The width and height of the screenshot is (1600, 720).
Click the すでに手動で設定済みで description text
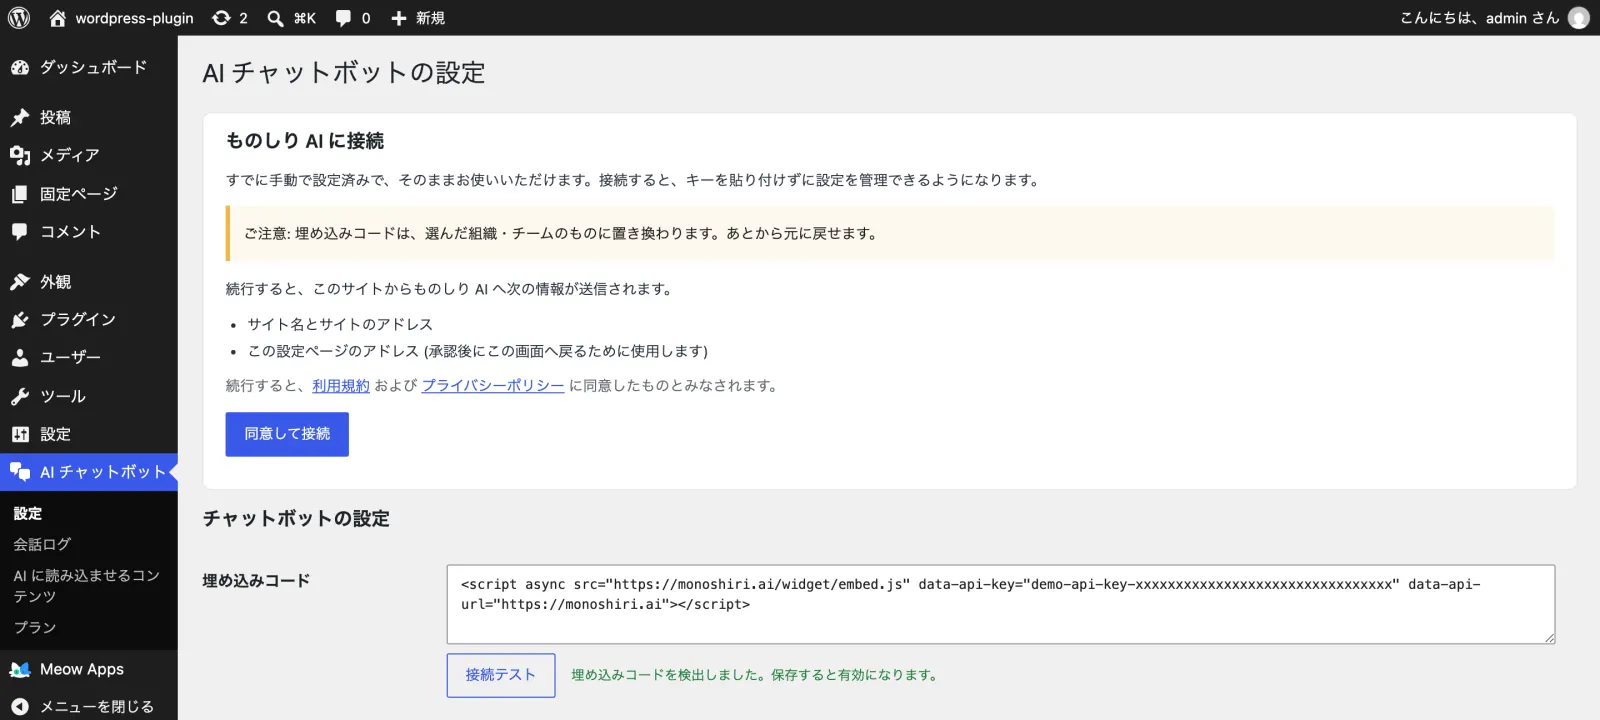coord(635,180)
